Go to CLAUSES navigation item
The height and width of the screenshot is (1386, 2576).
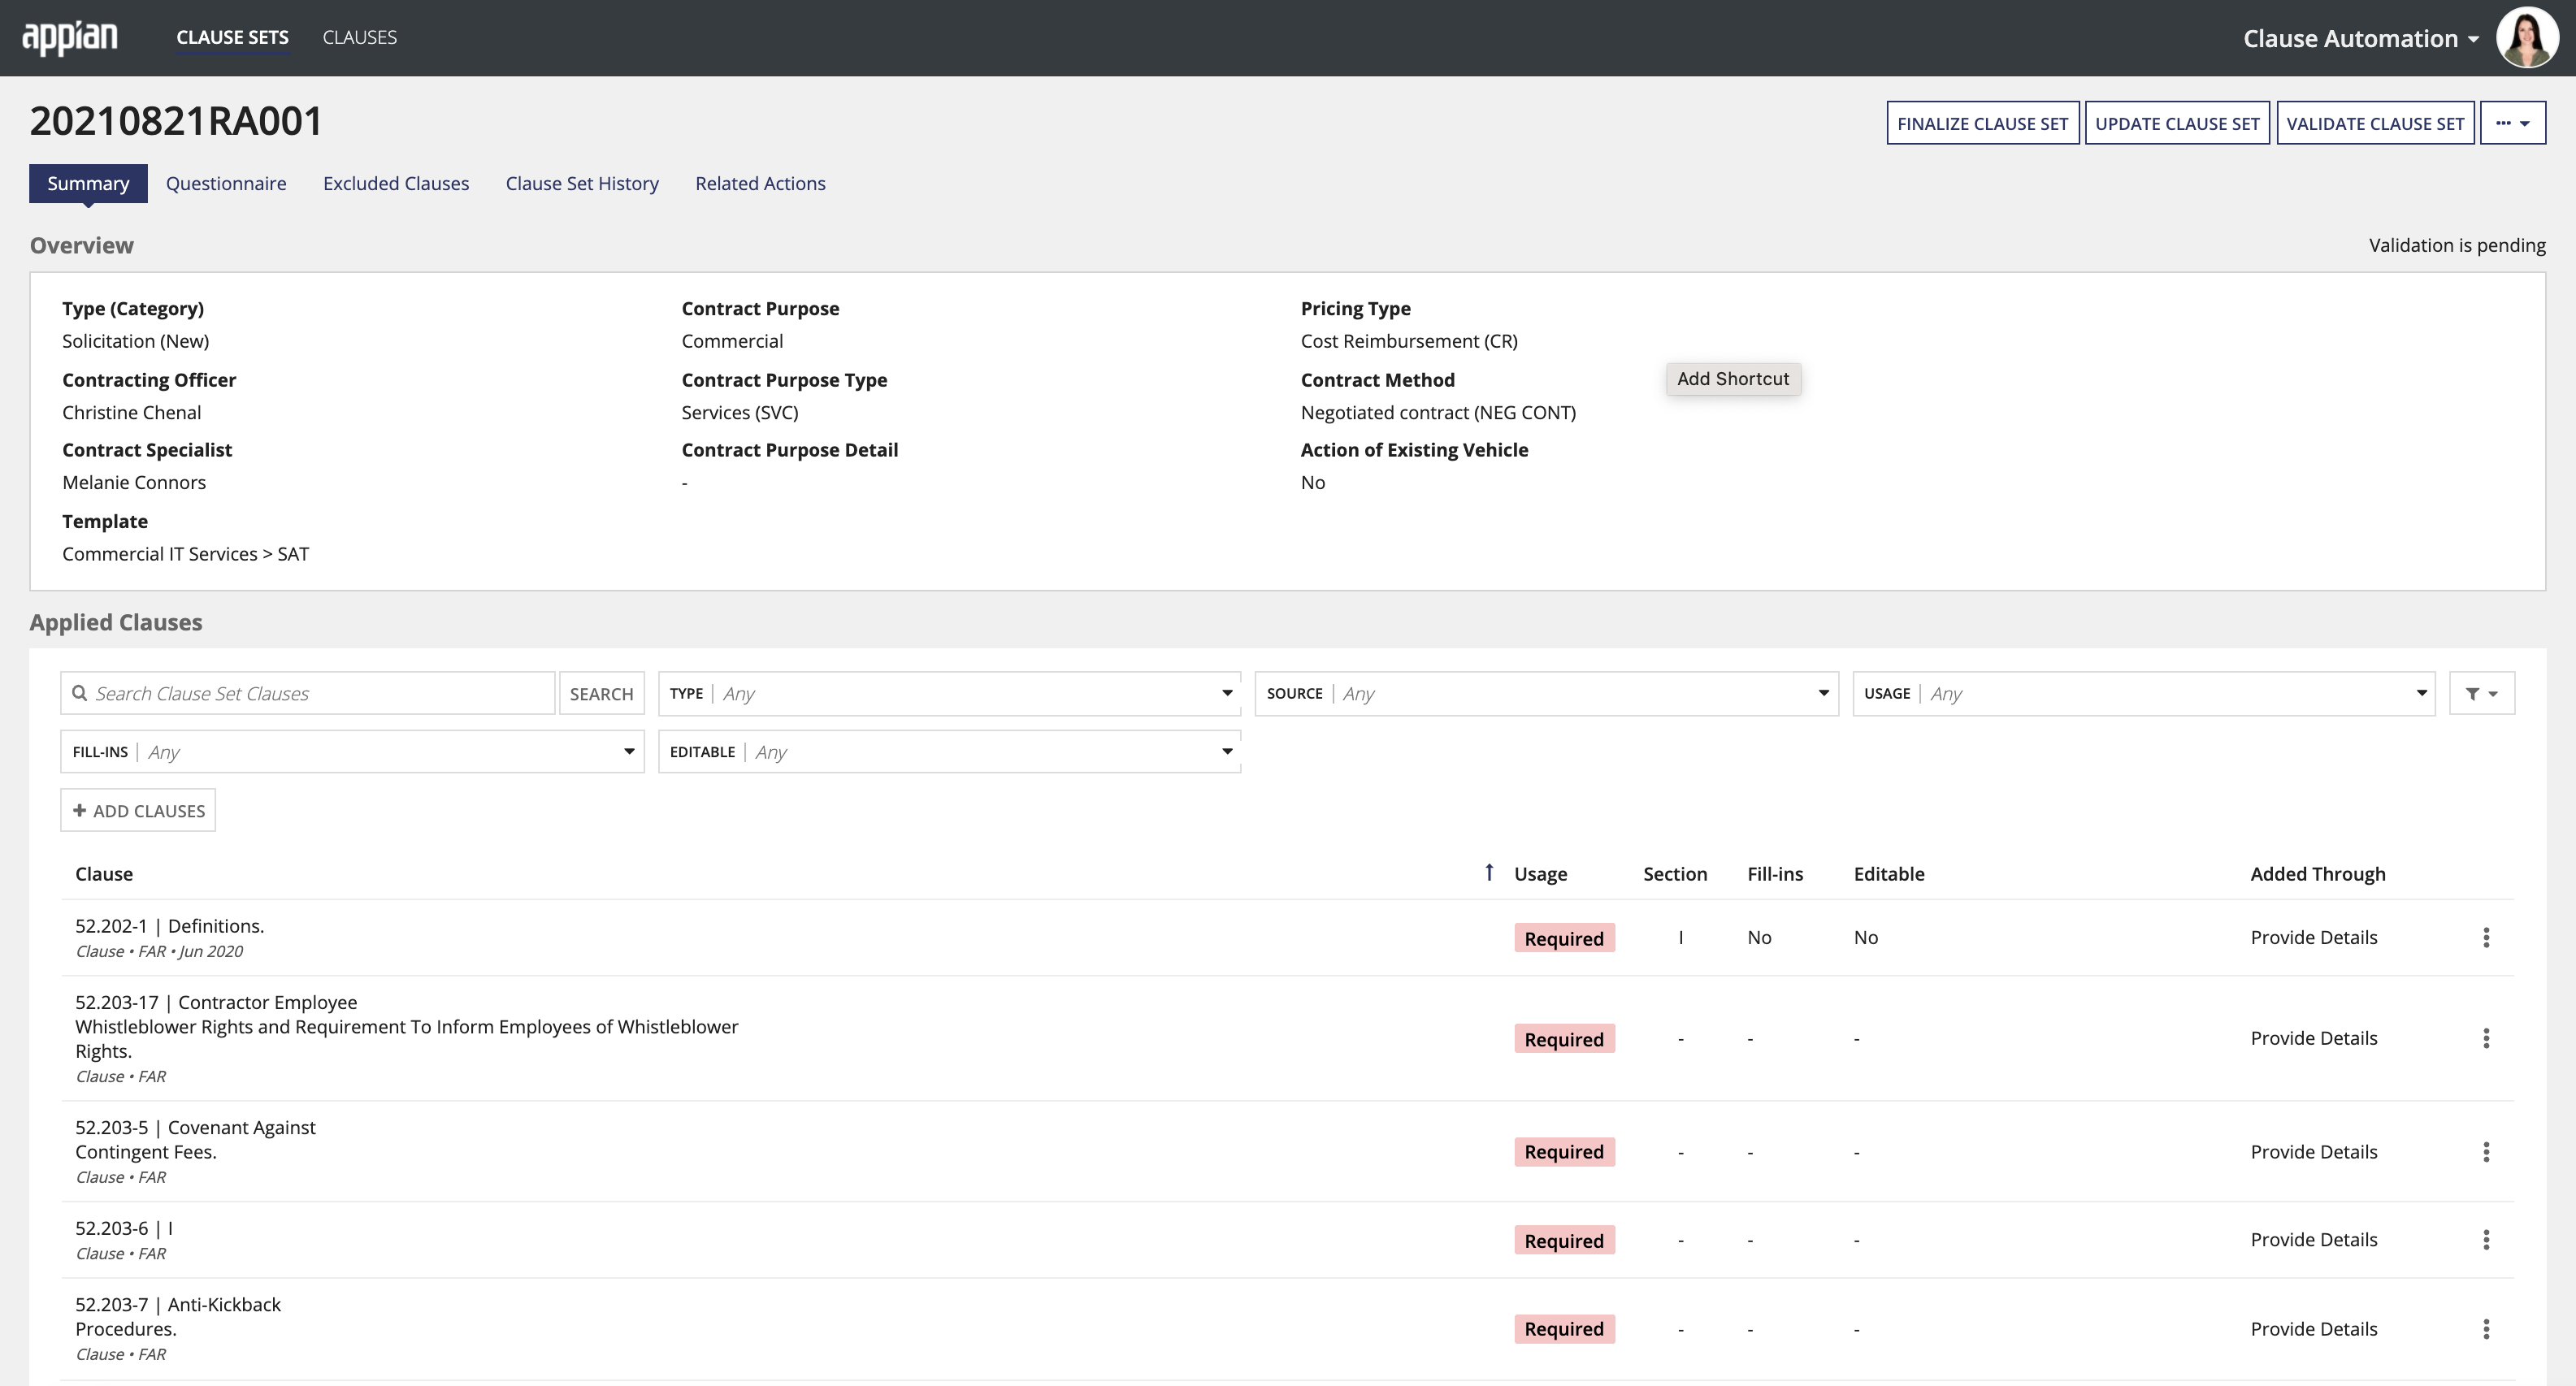coord(359,37)
